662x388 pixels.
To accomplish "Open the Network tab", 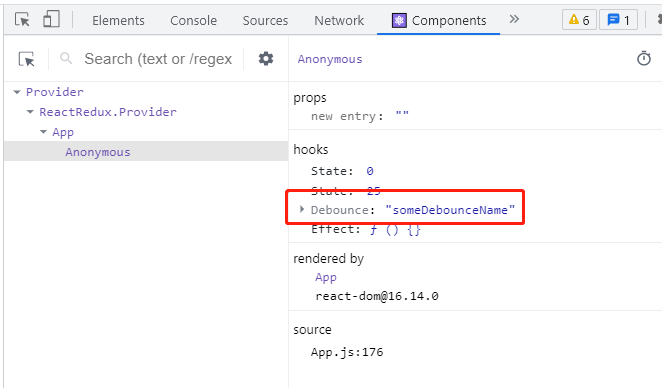I will pyautogui.click(x=339, y=20).
